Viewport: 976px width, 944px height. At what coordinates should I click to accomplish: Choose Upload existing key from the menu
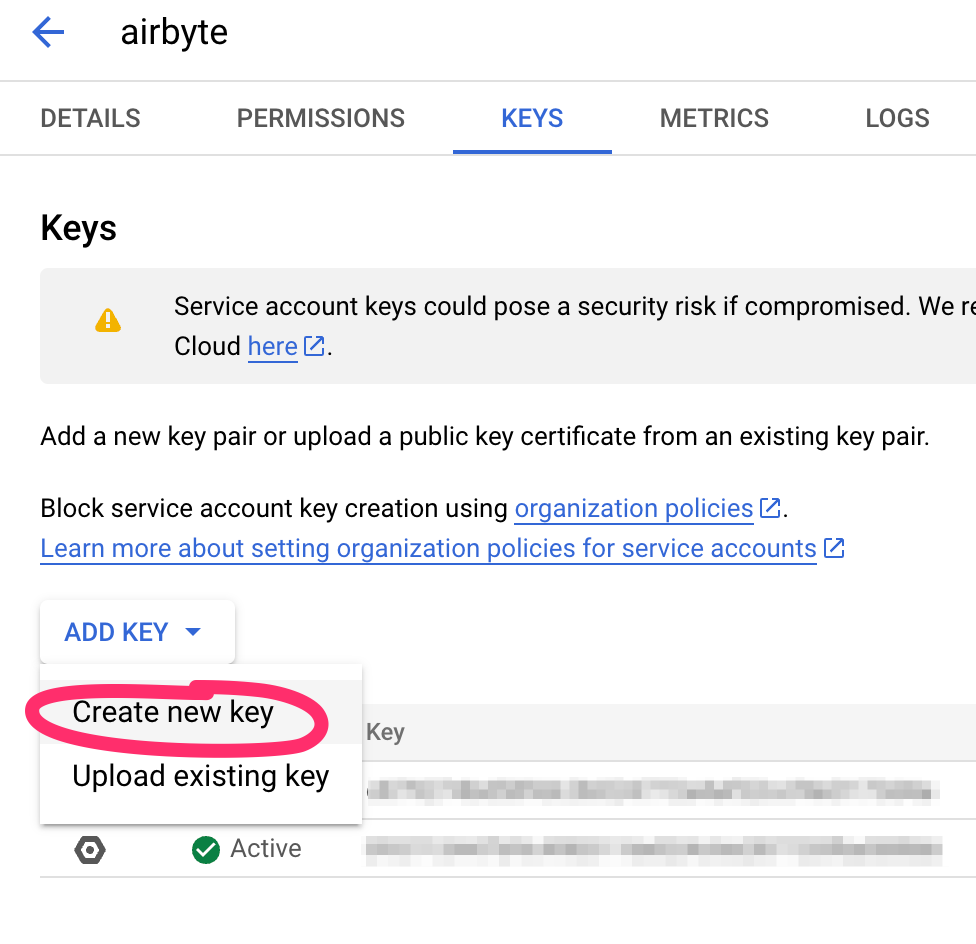click(x=199, y=775)
